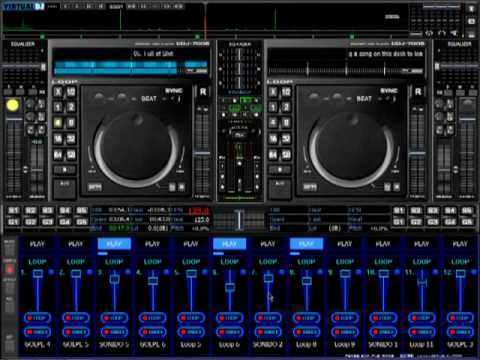Click the volume fader handle of sampler slot 3
The width and height of the screenshot is (480, 360).
point(114,279)
